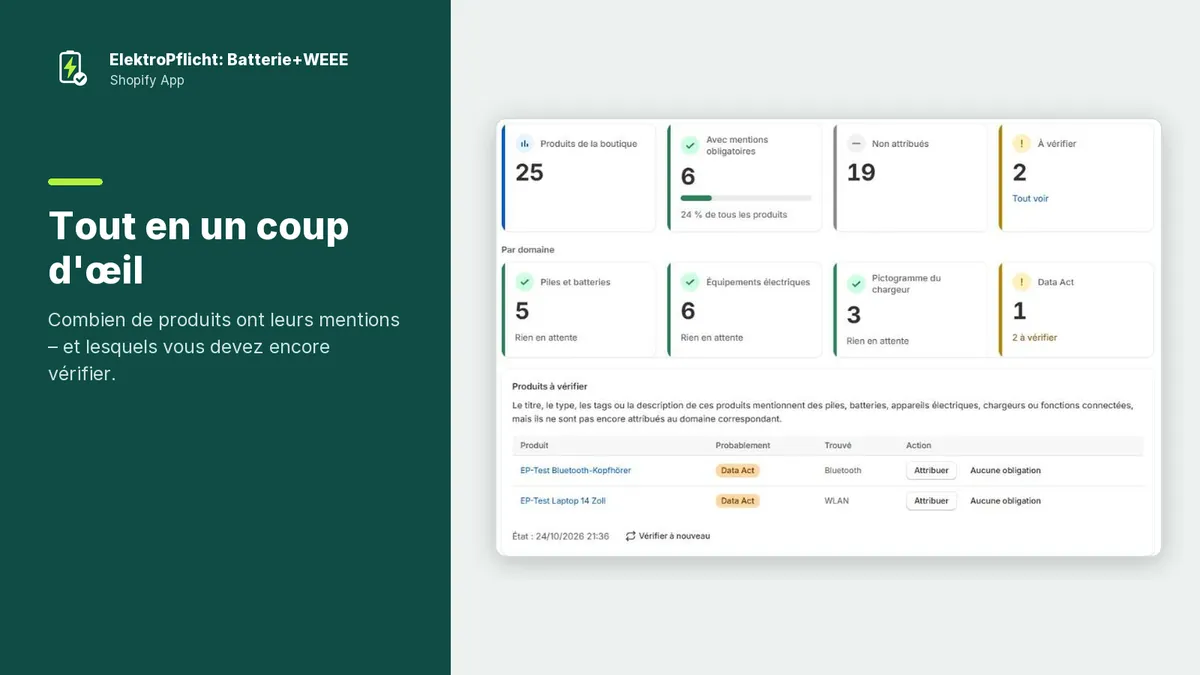Viewport: 1200px width, 675px height.
Task: Click the Shopify App subtitle
Action: (x=147, y=81)
